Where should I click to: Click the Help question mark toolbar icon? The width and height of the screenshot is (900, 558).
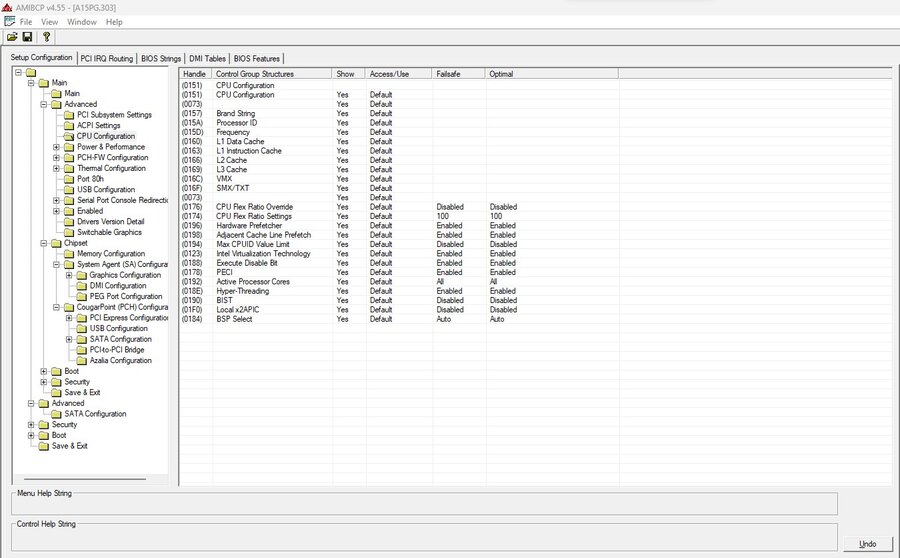46,37
